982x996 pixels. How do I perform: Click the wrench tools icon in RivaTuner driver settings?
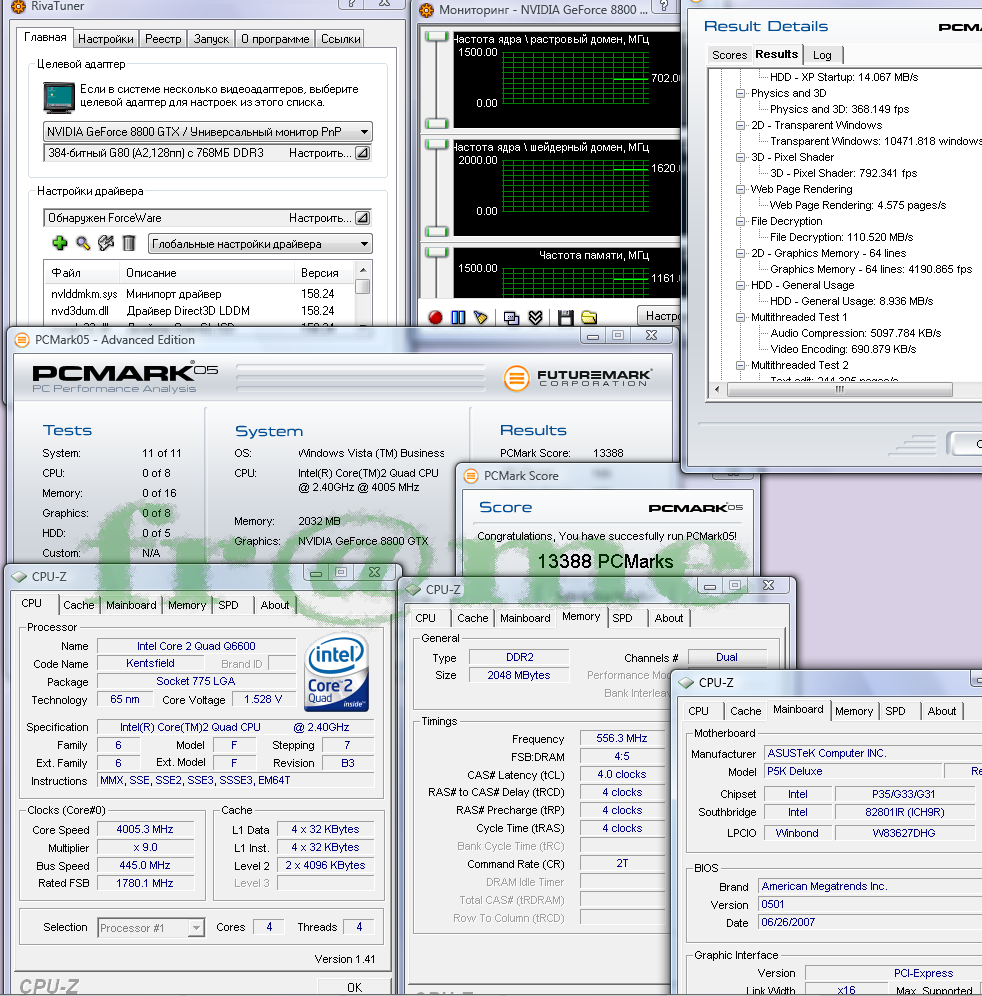pyautogui.click(x=106, y=243)
